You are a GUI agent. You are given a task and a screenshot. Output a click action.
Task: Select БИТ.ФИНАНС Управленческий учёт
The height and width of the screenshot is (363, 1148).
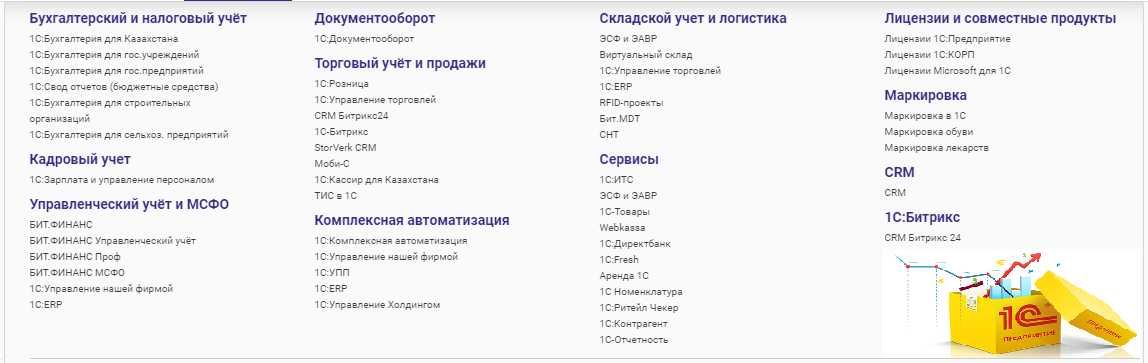[x=113, y=241]
